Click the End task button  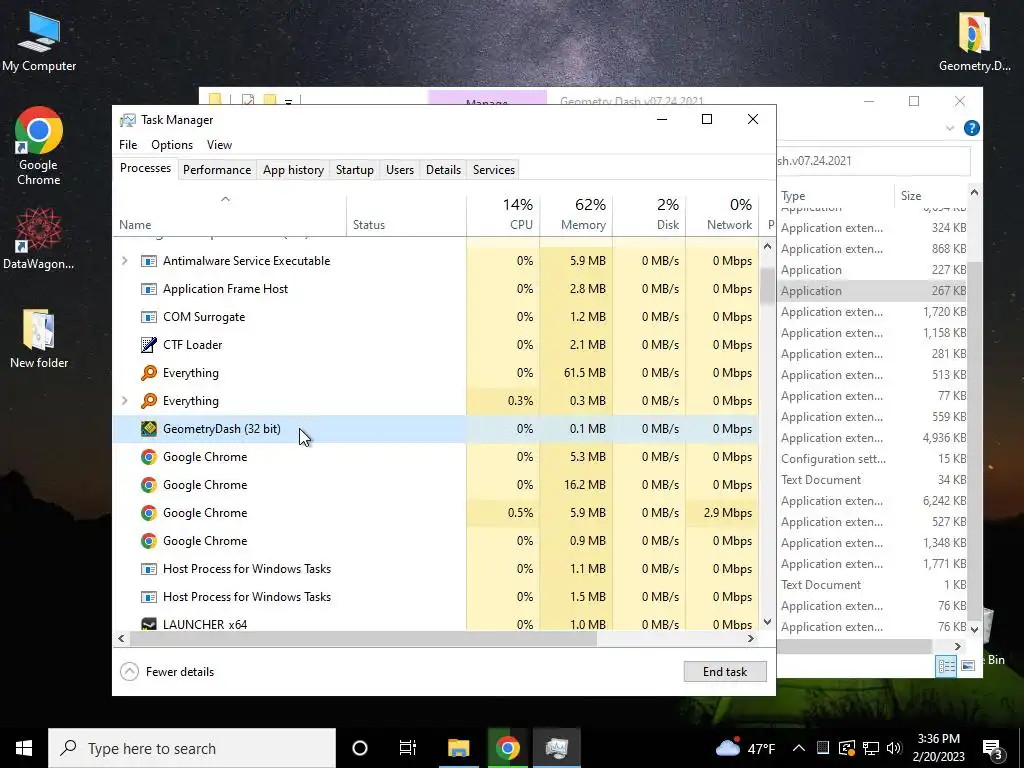[x=725, y=671]
